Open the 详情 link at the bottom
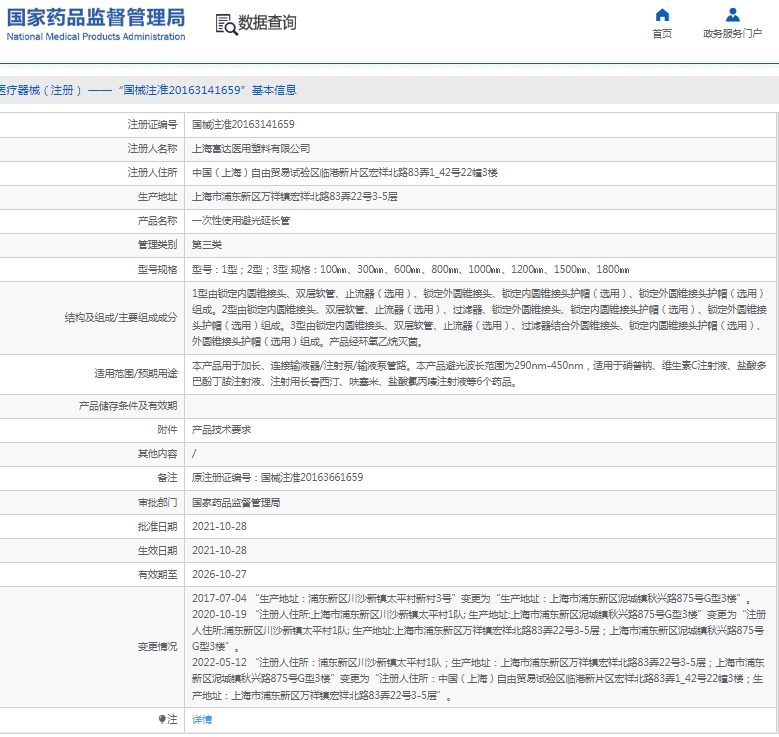Image resolution: width=779 pixels, height=737 pixels. coord(202,719)
